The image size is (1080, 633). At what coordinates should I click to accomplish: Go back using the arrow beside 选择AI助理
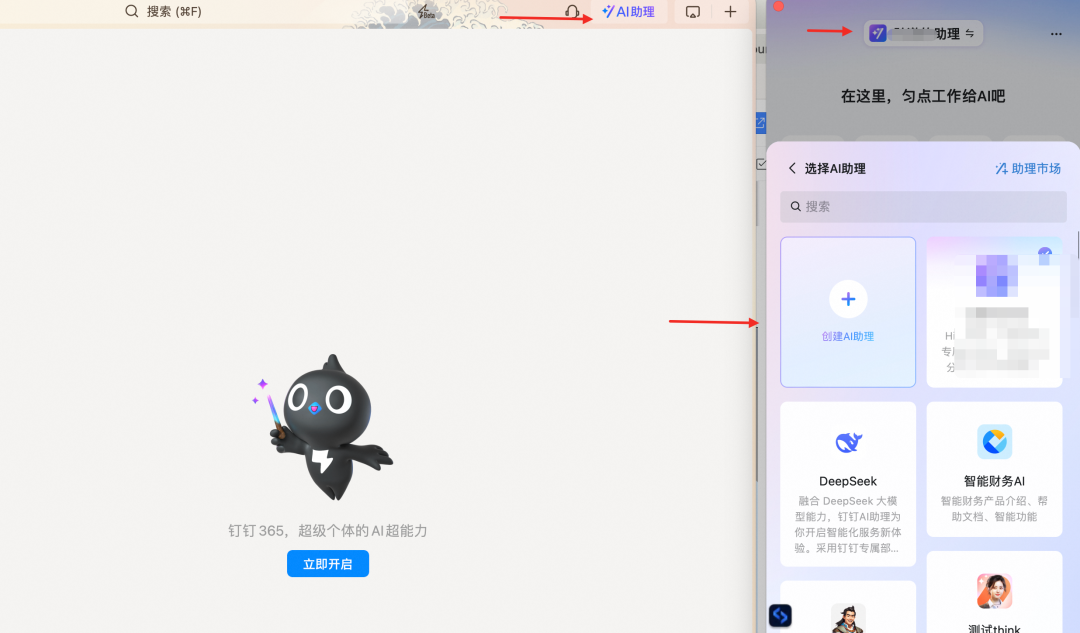tap(792, 168)
